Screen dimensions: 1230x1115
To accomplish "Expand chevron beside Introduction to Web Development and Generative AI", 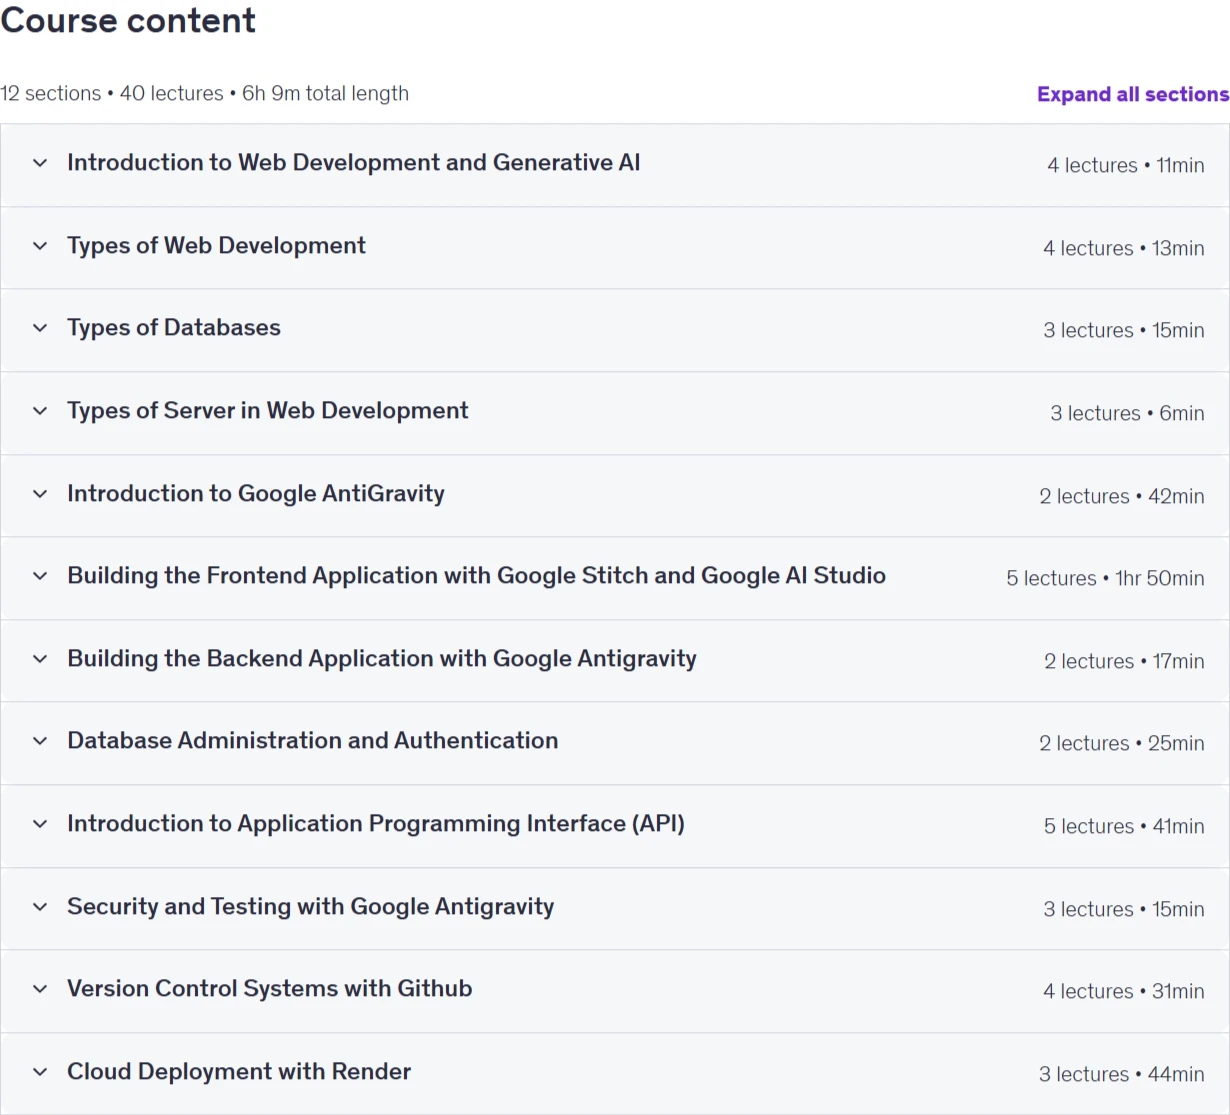I will 40,163.
